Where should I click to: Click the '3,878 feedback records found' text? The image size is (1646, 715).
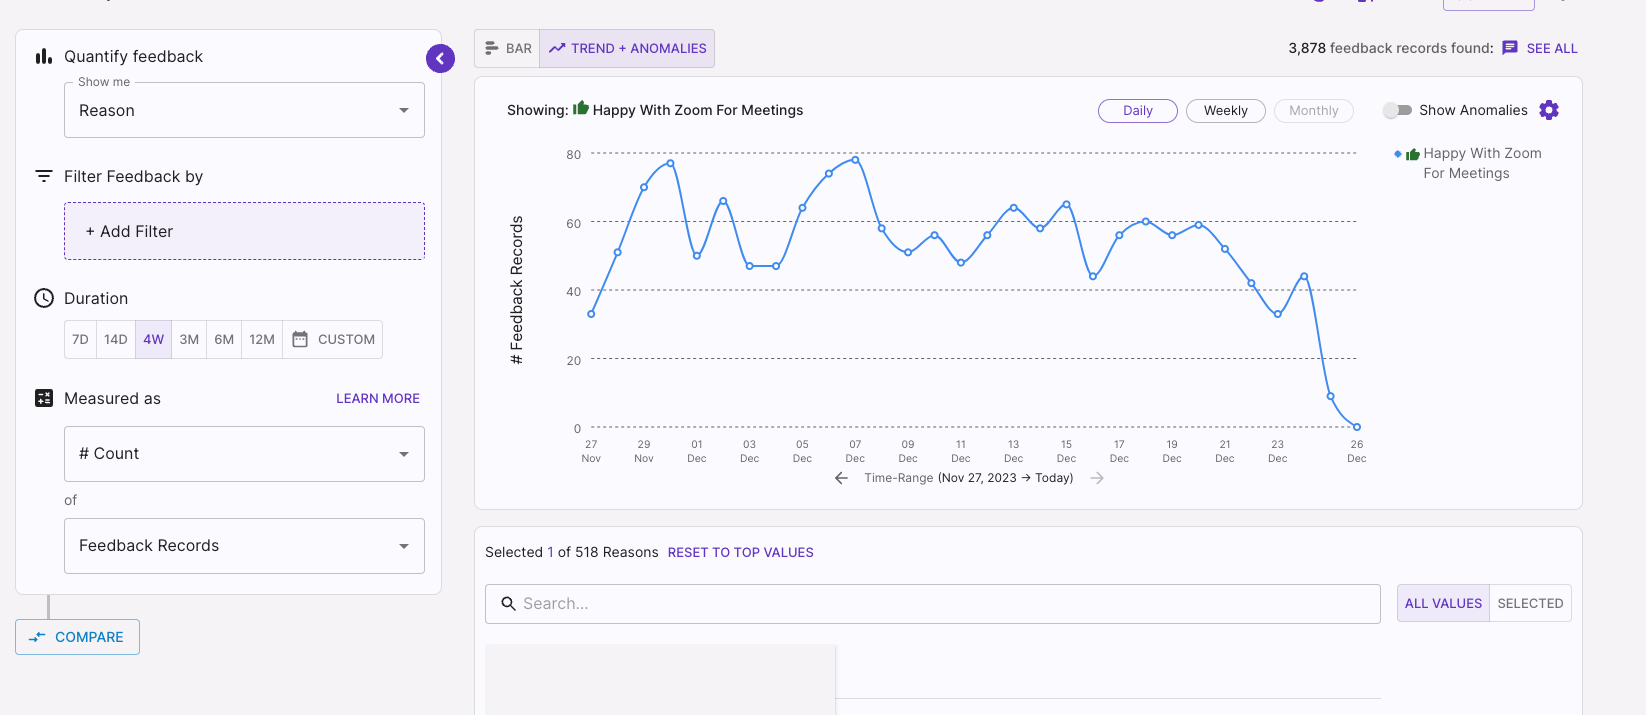point(1391,48)
